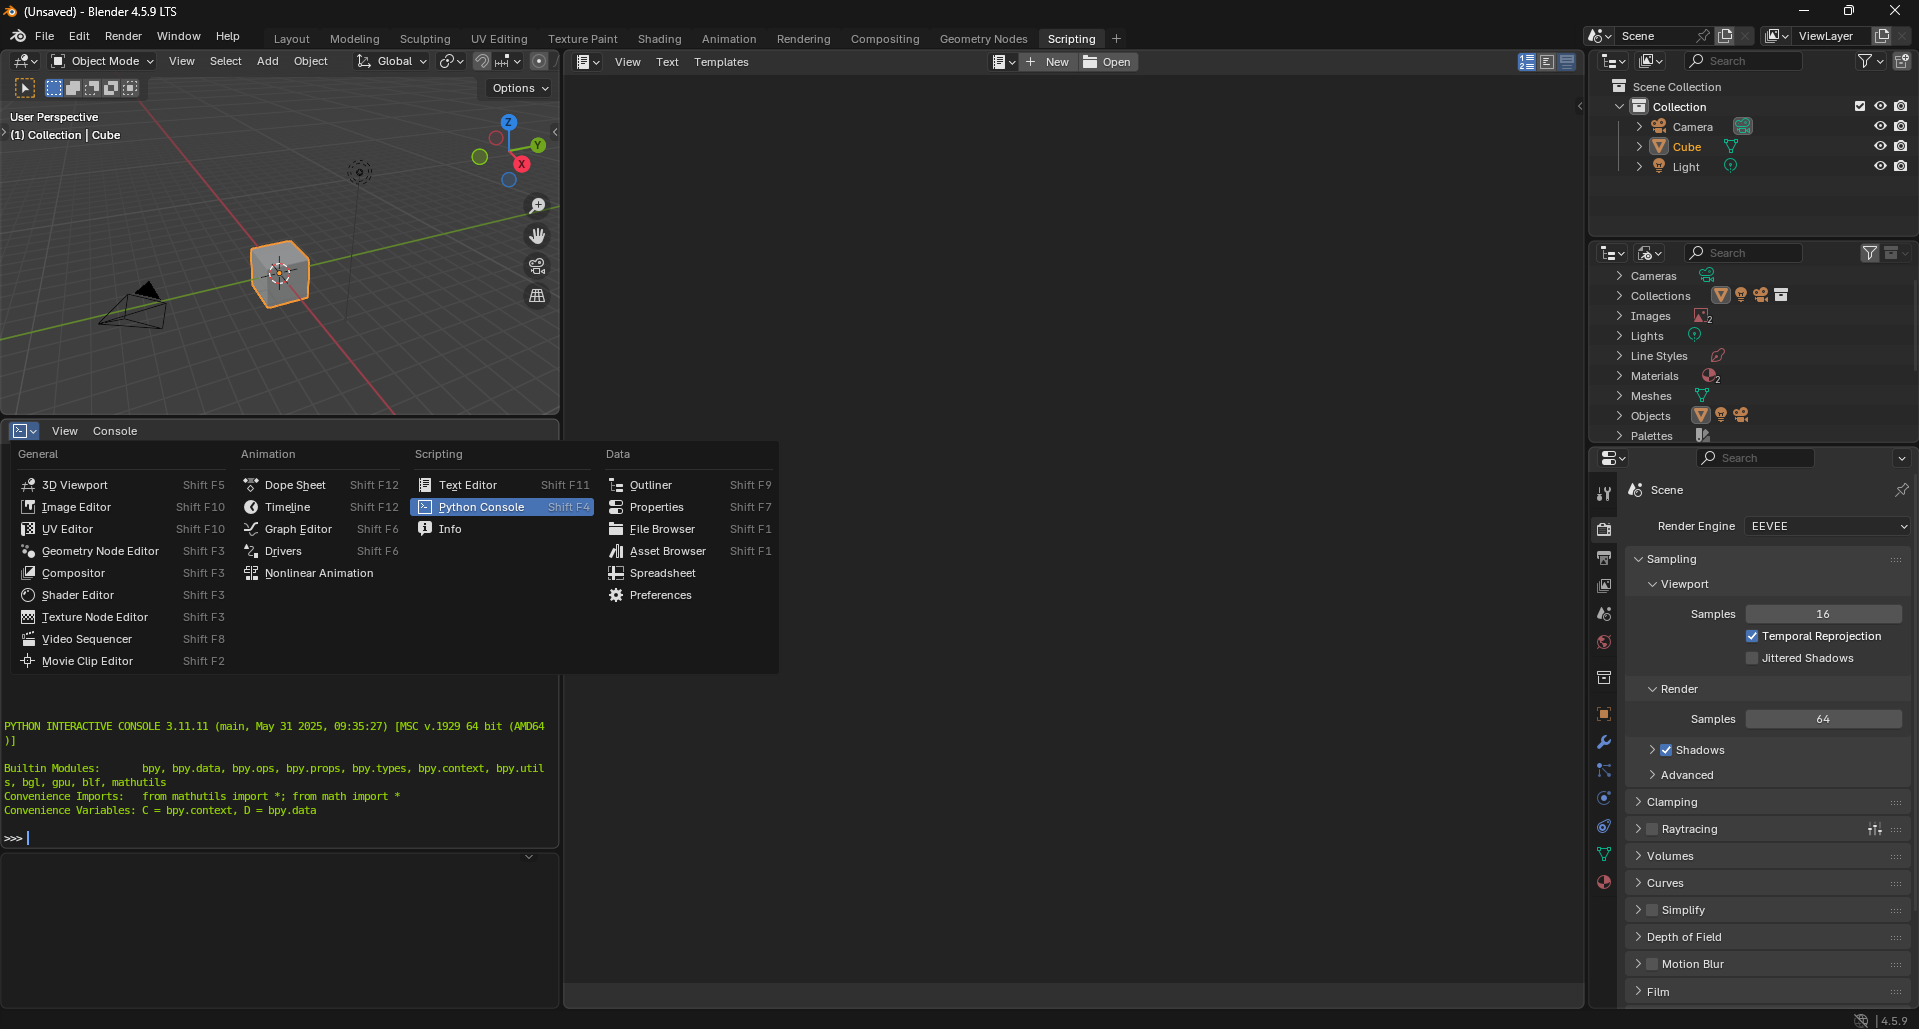Click the blue Z axis on navigation gizmo
Image resolution: width=1919 pixels, height=1029 pixels.
pos(509,122)
